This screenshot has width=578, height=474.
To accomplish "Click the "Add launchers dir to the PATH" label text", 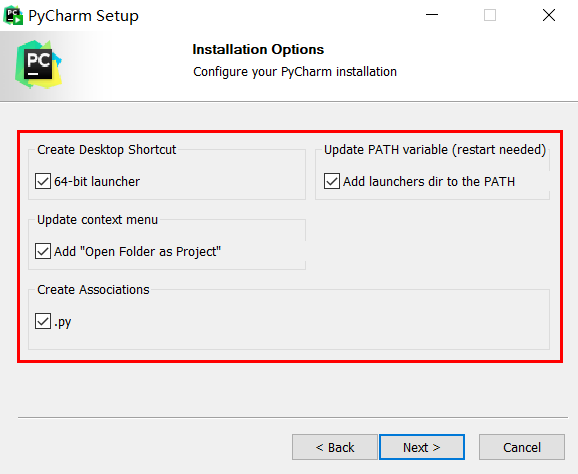I will coord(429,181).
